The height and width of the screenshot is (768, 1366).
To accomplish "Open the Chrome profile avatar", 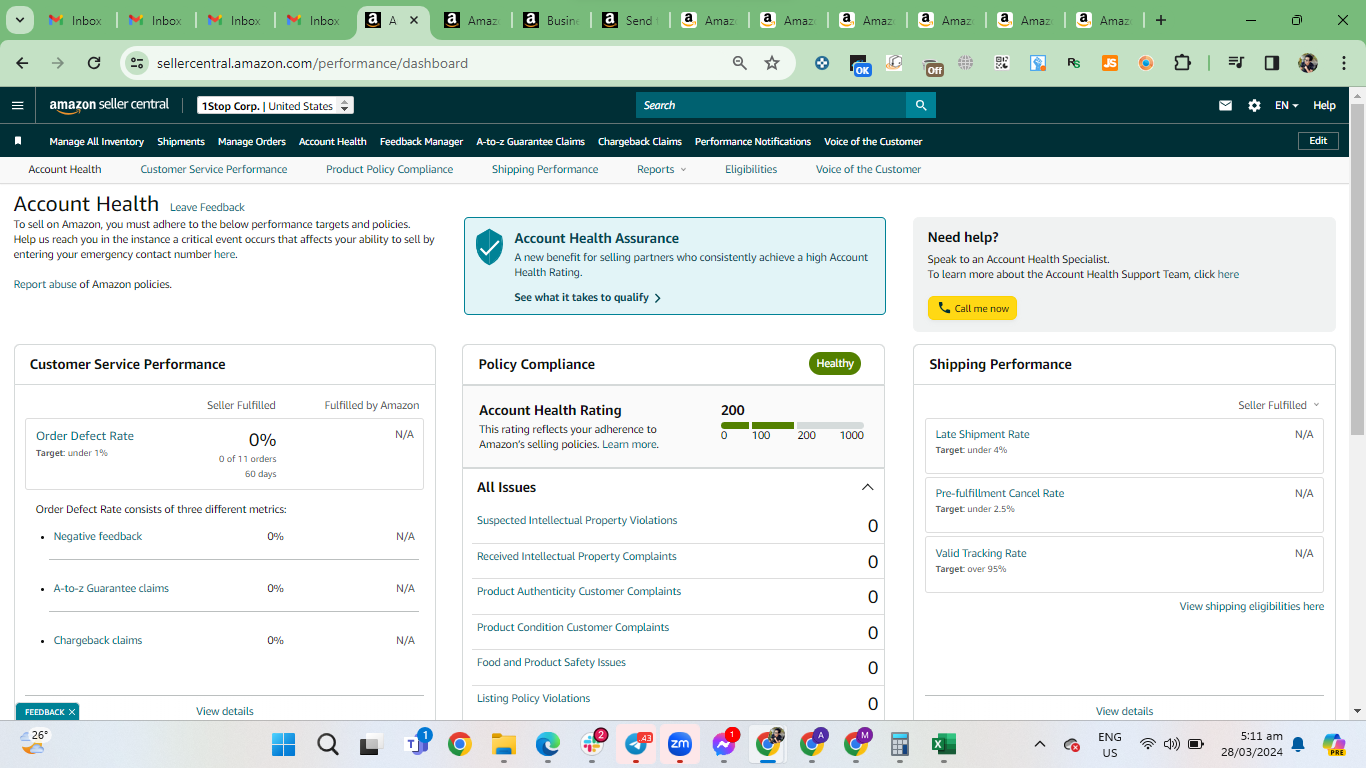I will [x=1308, y=63].
